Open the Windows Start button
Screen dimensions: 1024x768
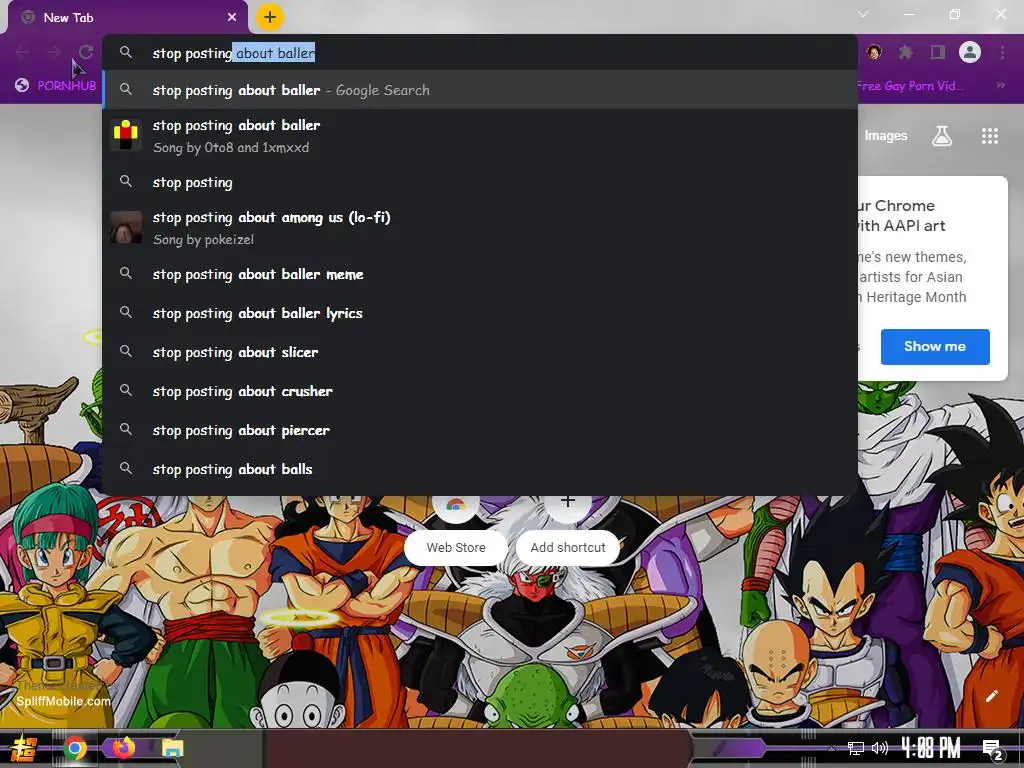[x=23, y=748]
